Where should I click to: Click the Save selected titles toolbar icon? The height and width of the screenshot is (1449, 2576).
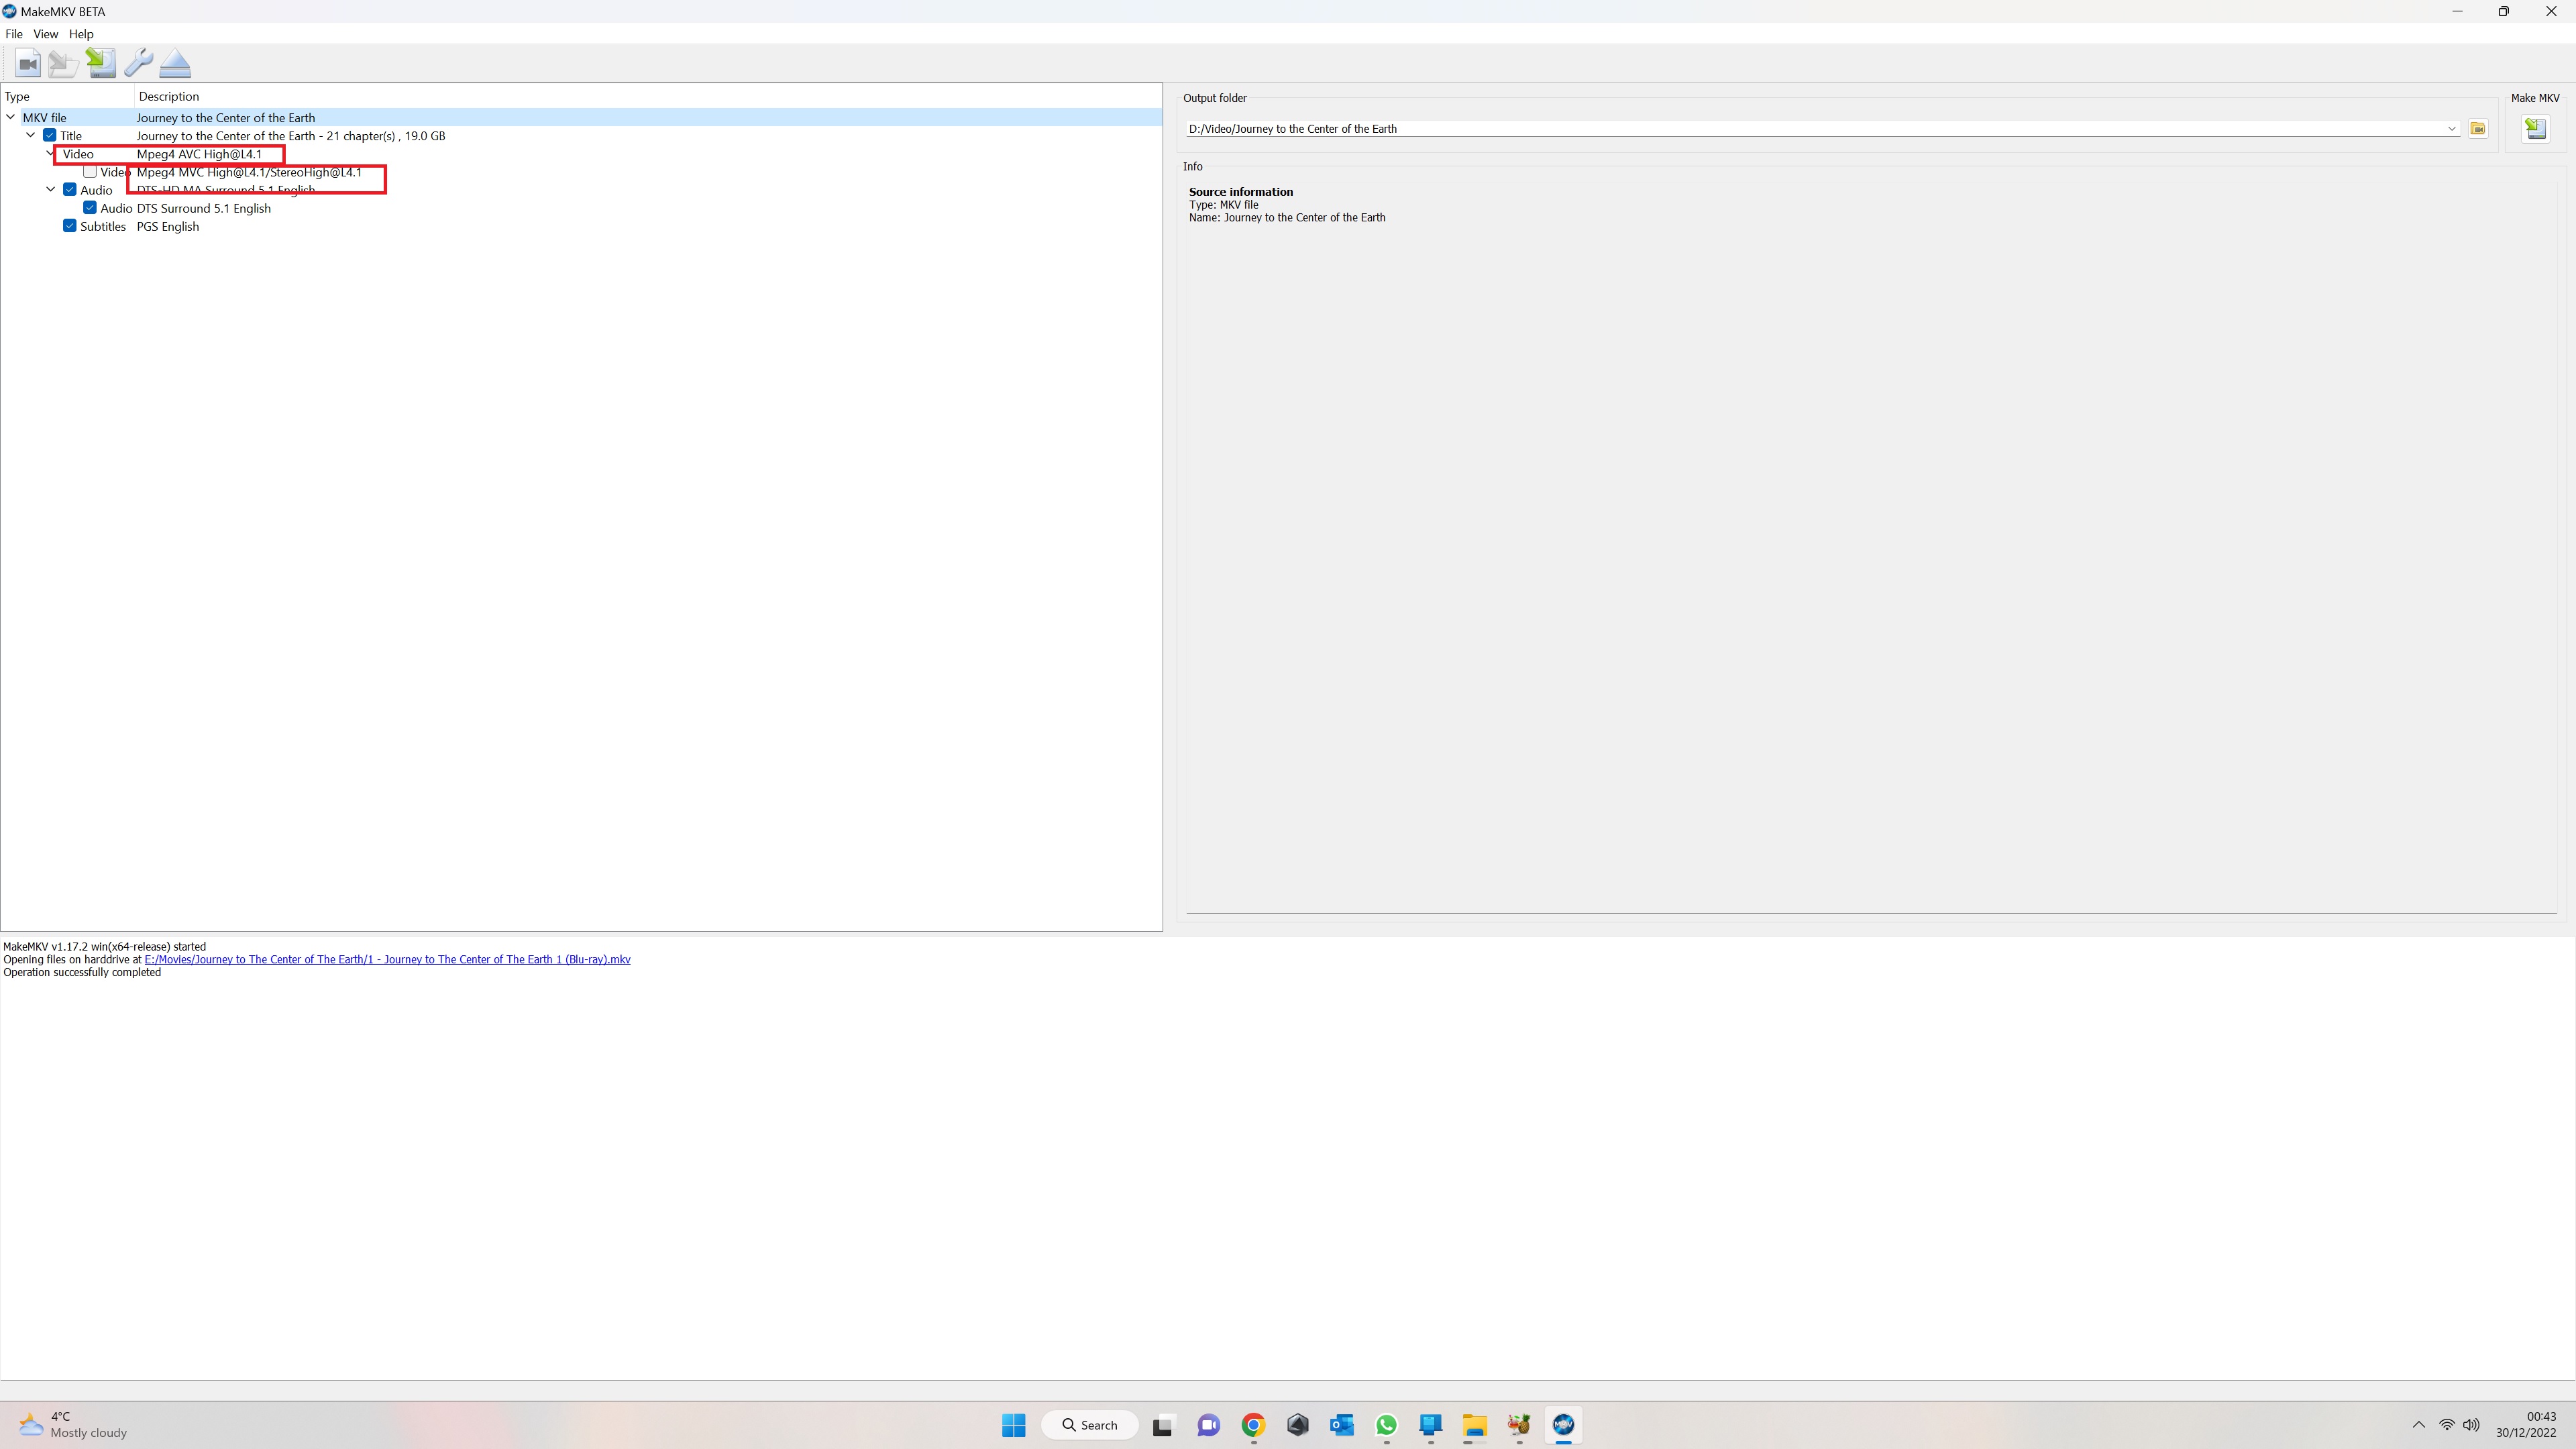click(100, 63)
